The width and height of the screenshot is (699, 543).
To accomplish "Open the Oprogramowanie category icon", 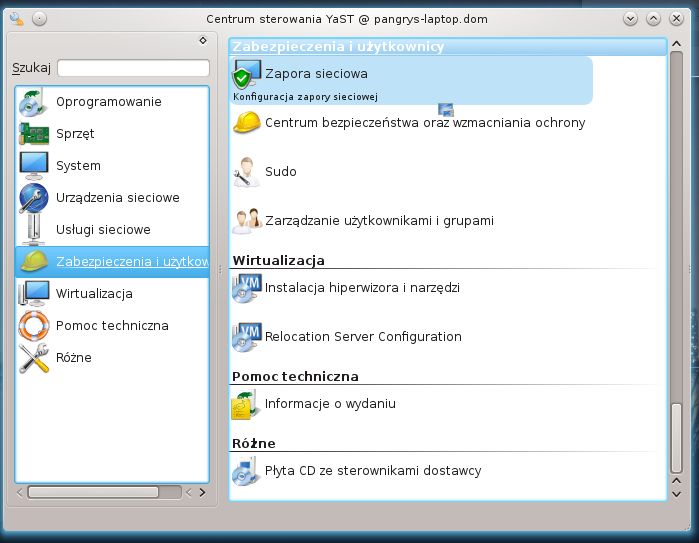I will [x=33, y=102].
